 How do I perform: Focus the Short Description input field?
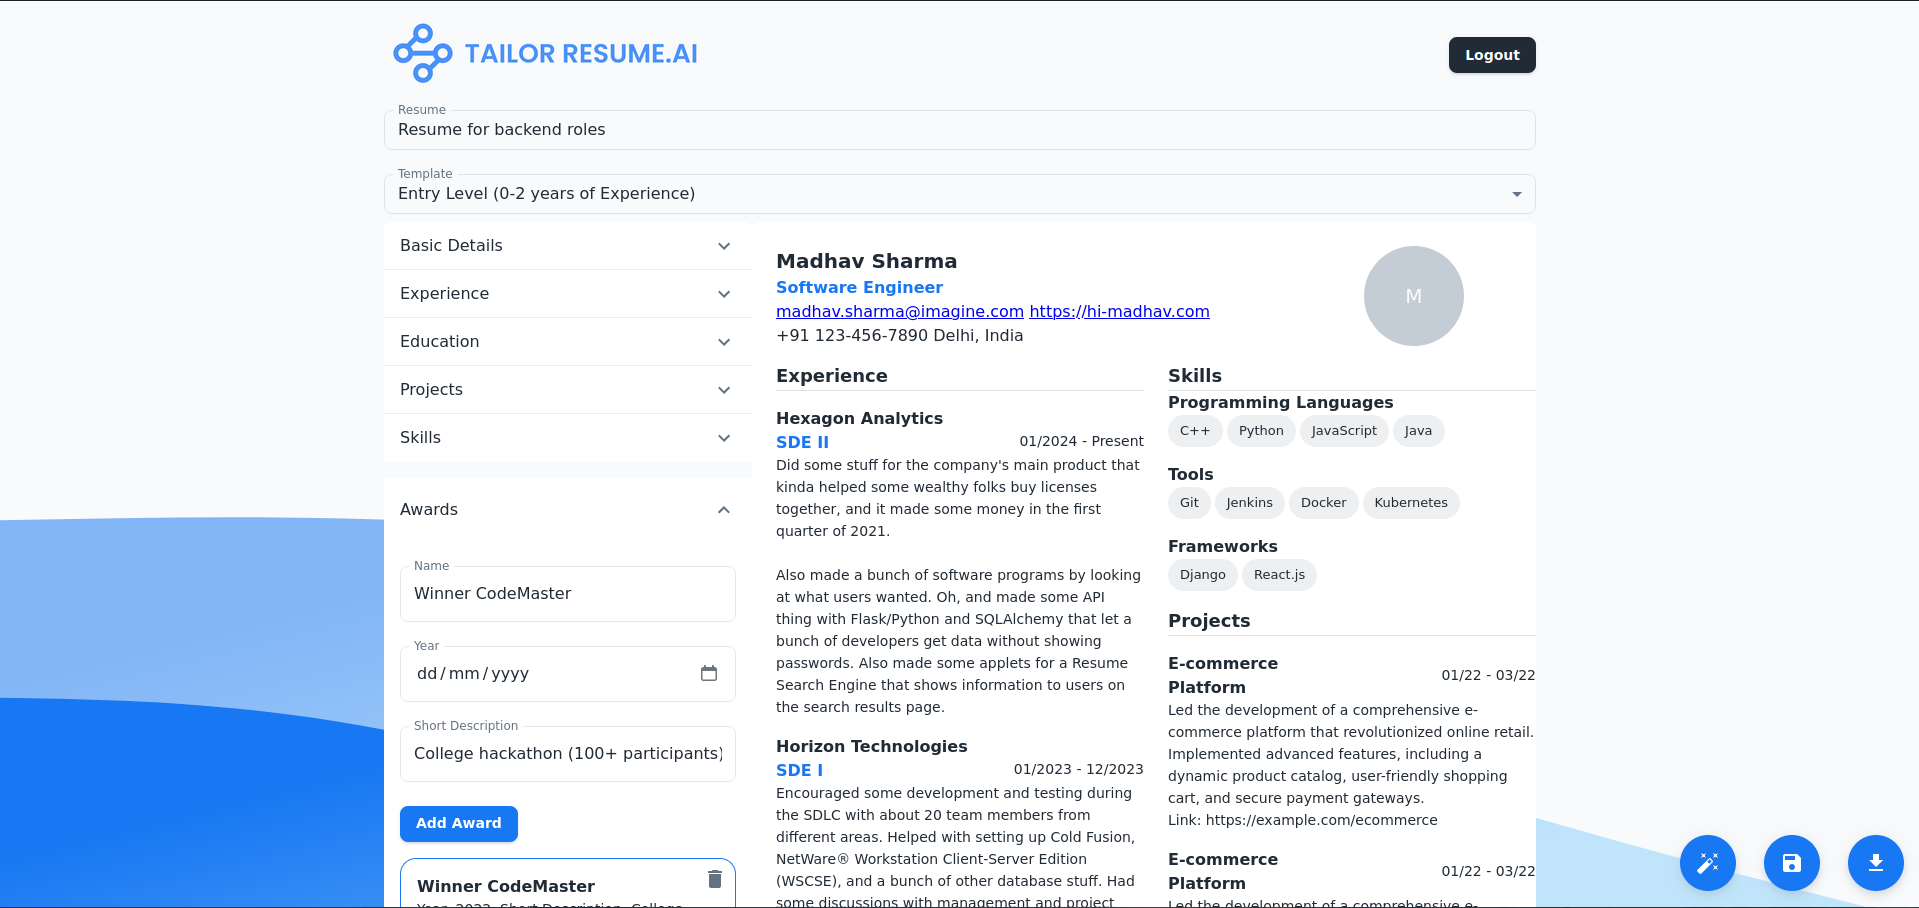pos(567,754)
